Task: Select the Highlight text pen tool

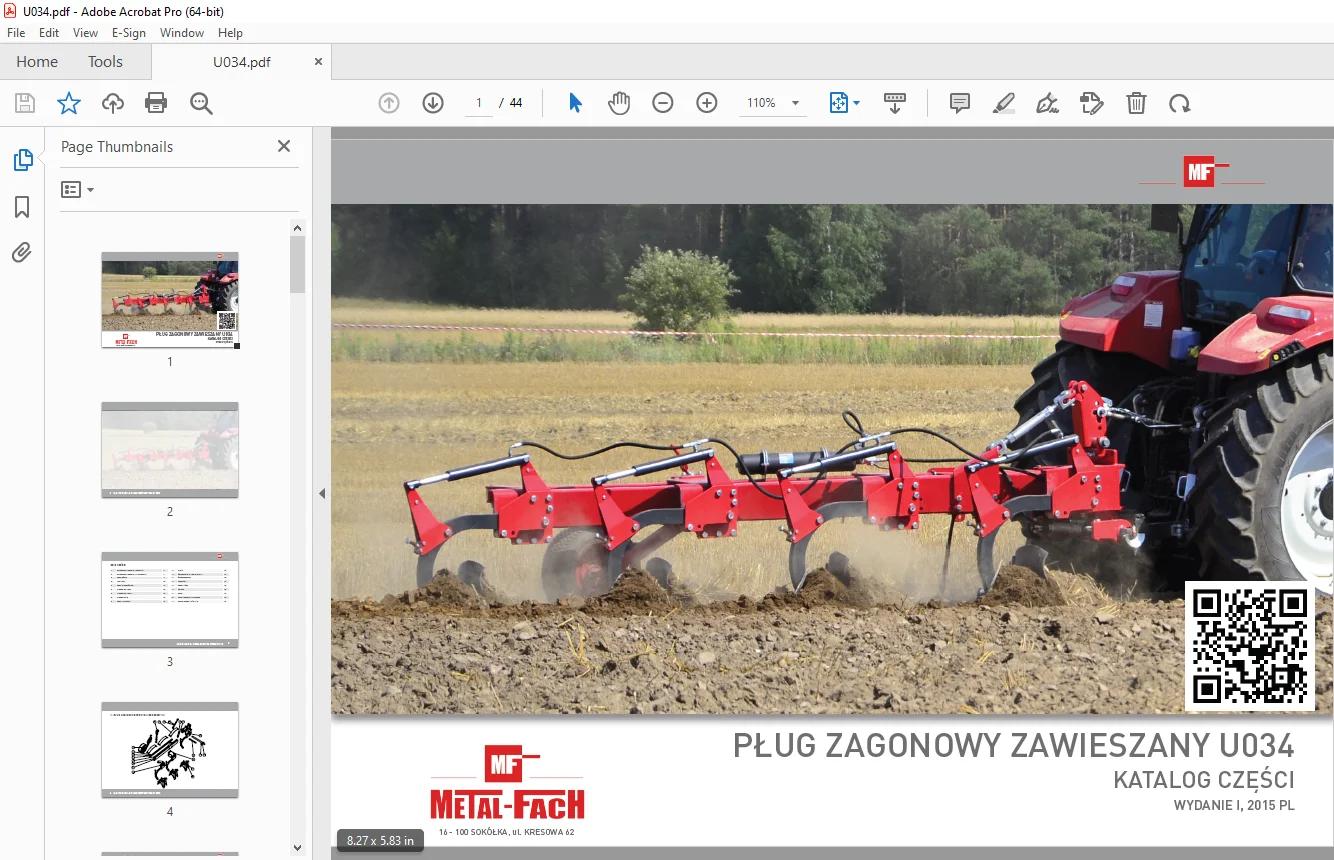Action: click(1004, 103)
